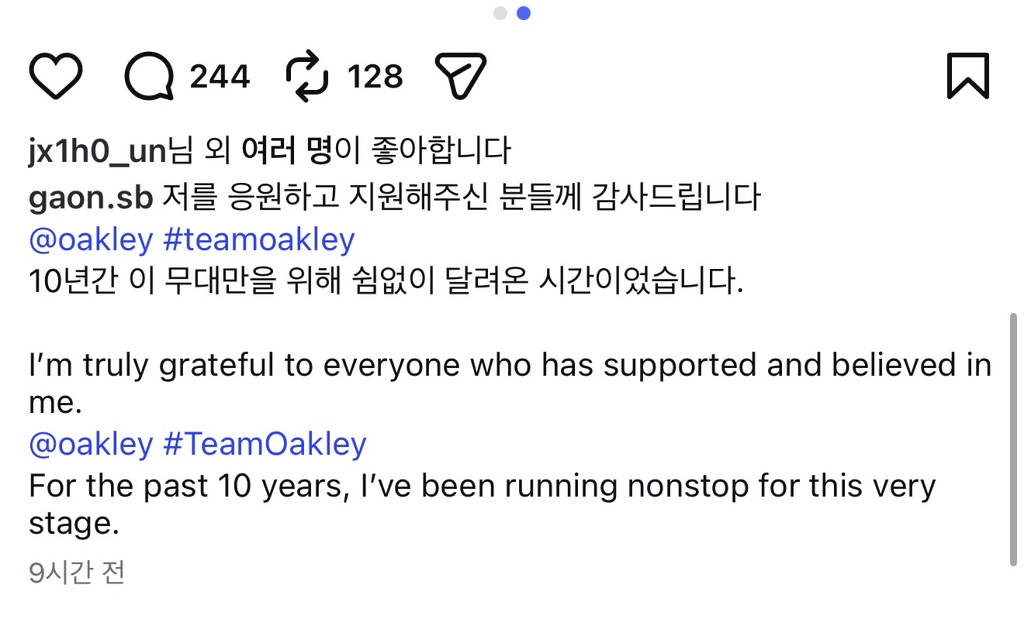Tap the 128 repost count
Screen dimensions: 1024x626
click(x=375, y=76)
